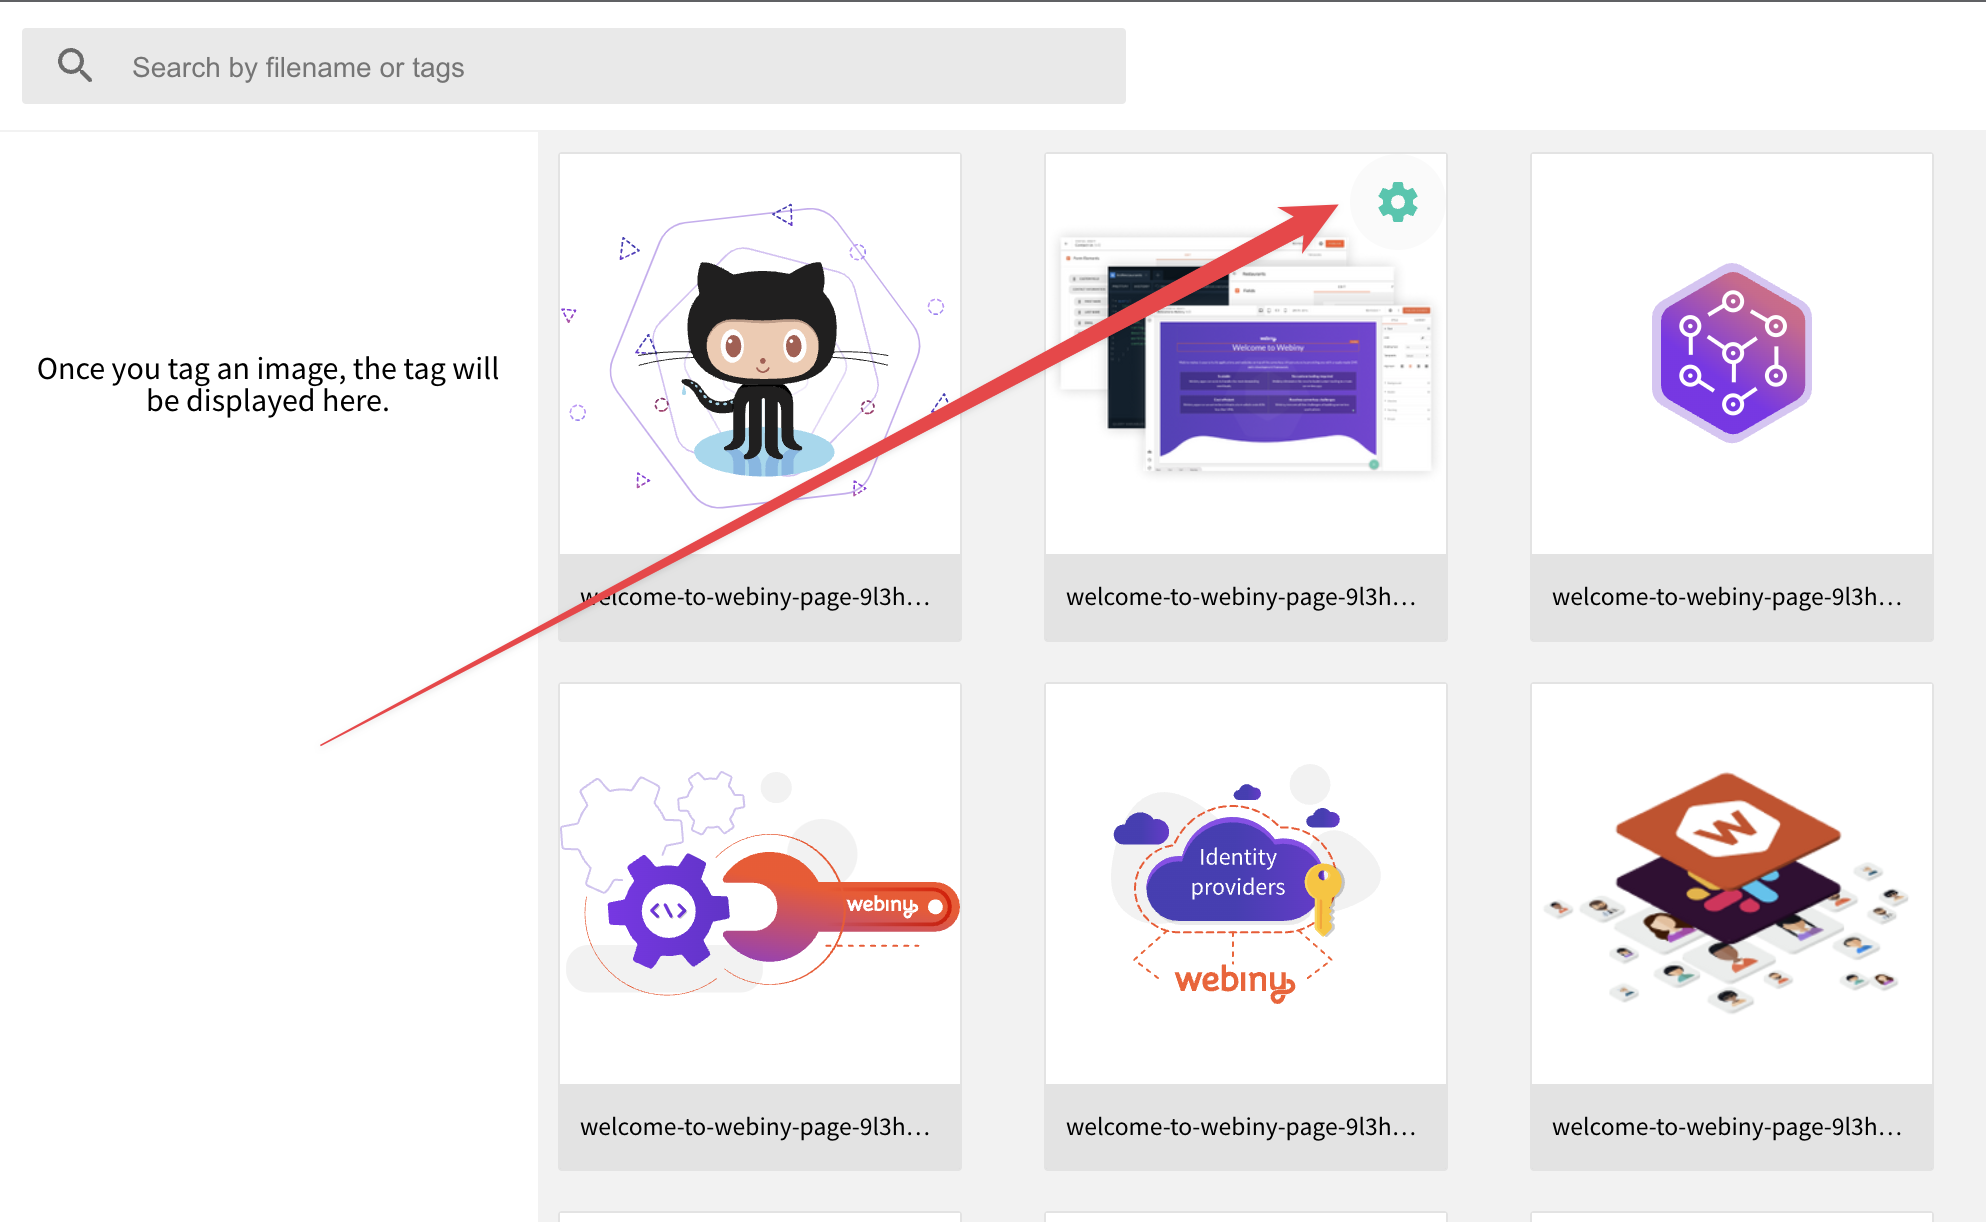
Task: Select the purple gear and wrench Webiny thumbnail
Action: point(760,884)
